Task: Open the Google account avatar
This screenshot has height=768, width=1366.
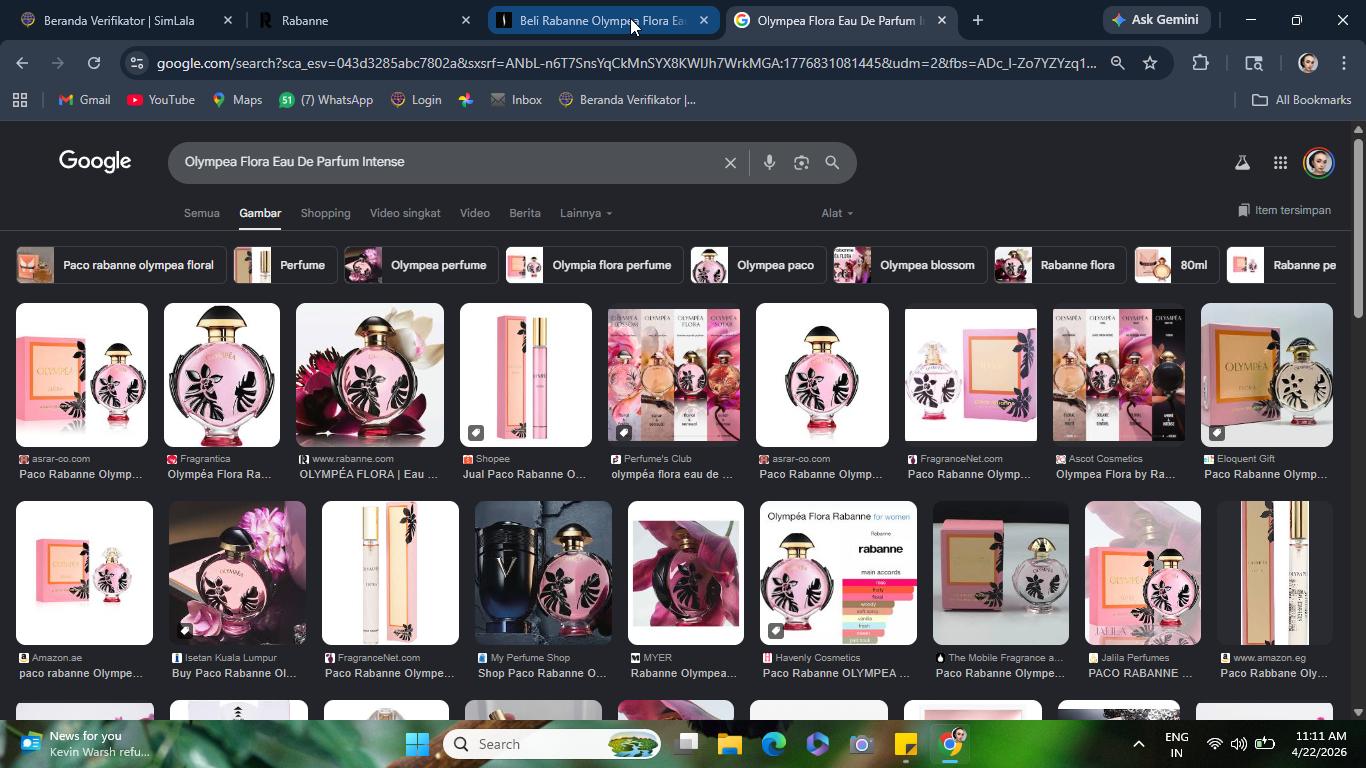Action: pyautogui.click(x=1318, y=163)
